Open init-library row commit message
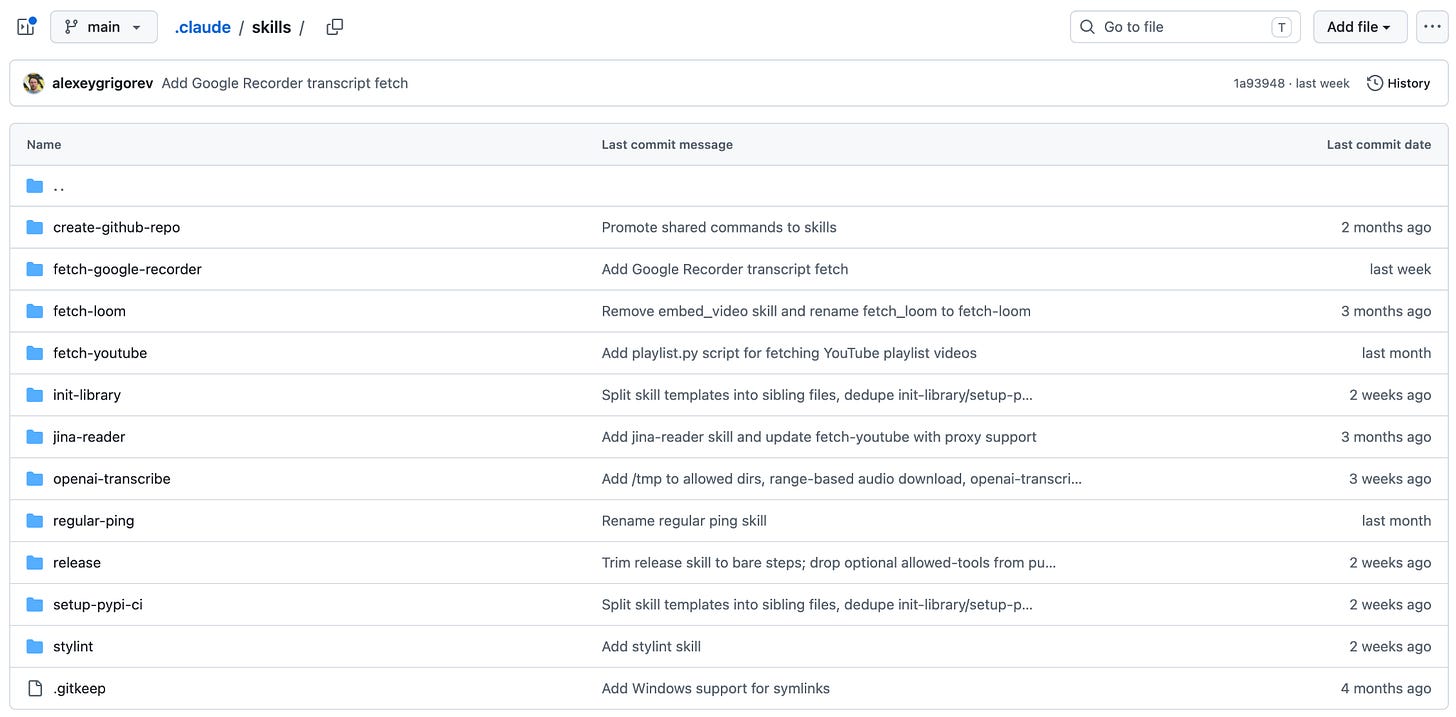The image size is (1456, 717). (x=817, y=395)
